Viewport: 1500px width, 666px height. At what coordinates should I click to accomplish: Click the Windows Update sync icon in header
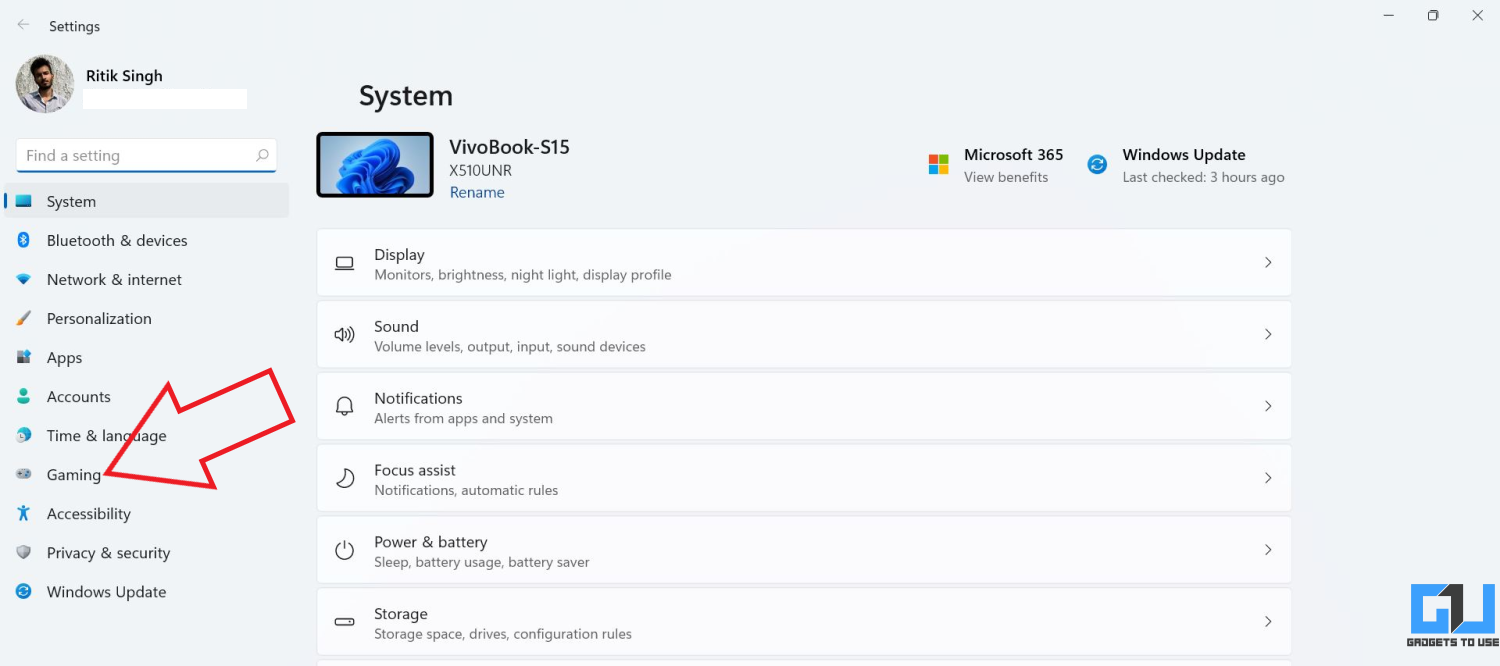[x=1097, y=164]
